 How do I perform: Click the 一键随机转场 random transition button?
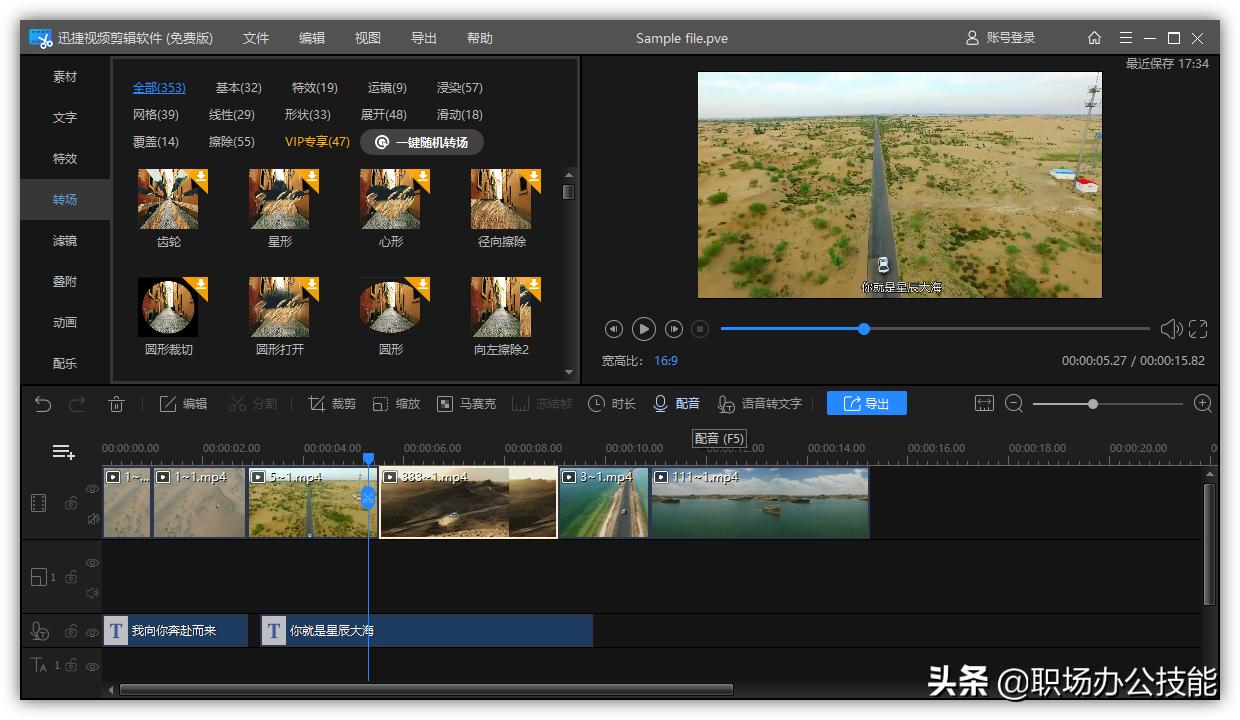(x=422, y=142)
